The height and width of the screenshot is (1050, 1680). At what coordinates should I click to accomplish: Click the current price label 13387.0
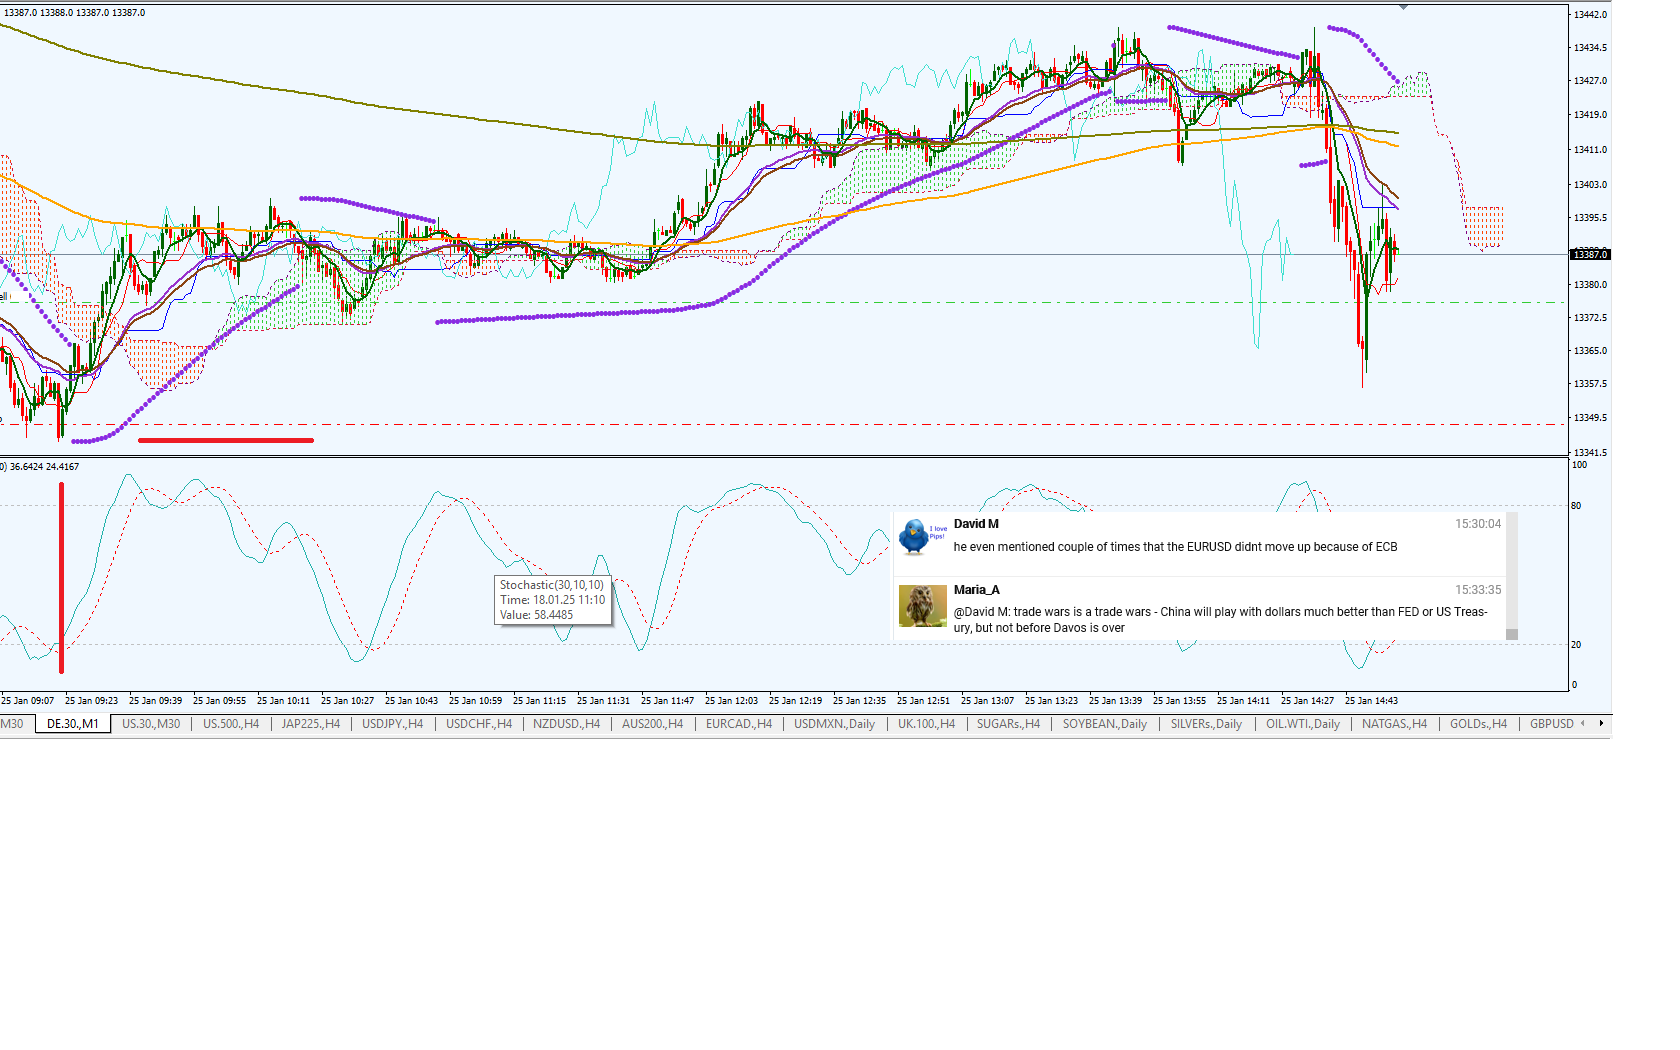coord(1590,254)
